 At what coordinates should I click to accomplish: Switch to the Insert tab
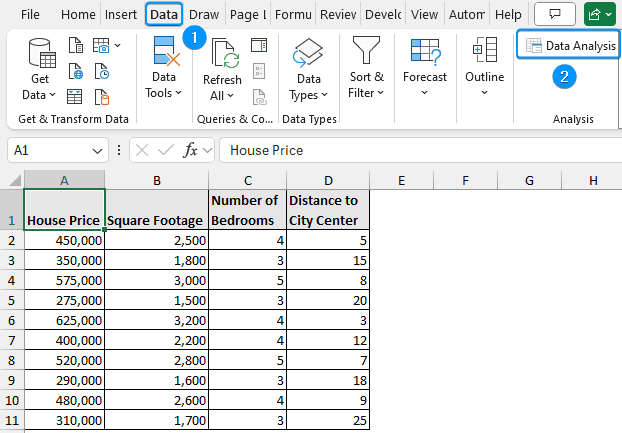pos(121,14)
